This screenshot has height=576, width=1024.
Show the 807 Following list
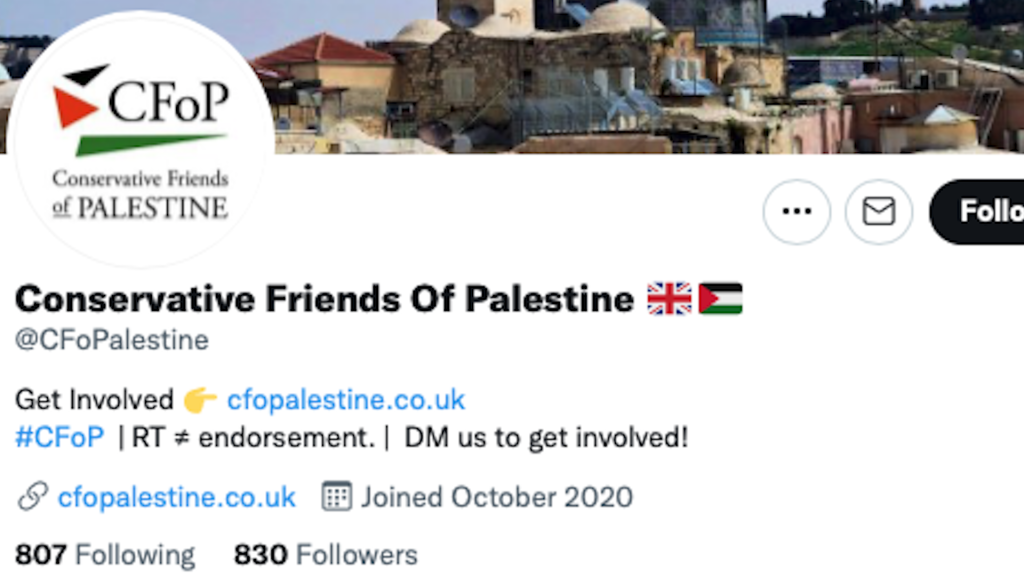(x=105, y=555)
